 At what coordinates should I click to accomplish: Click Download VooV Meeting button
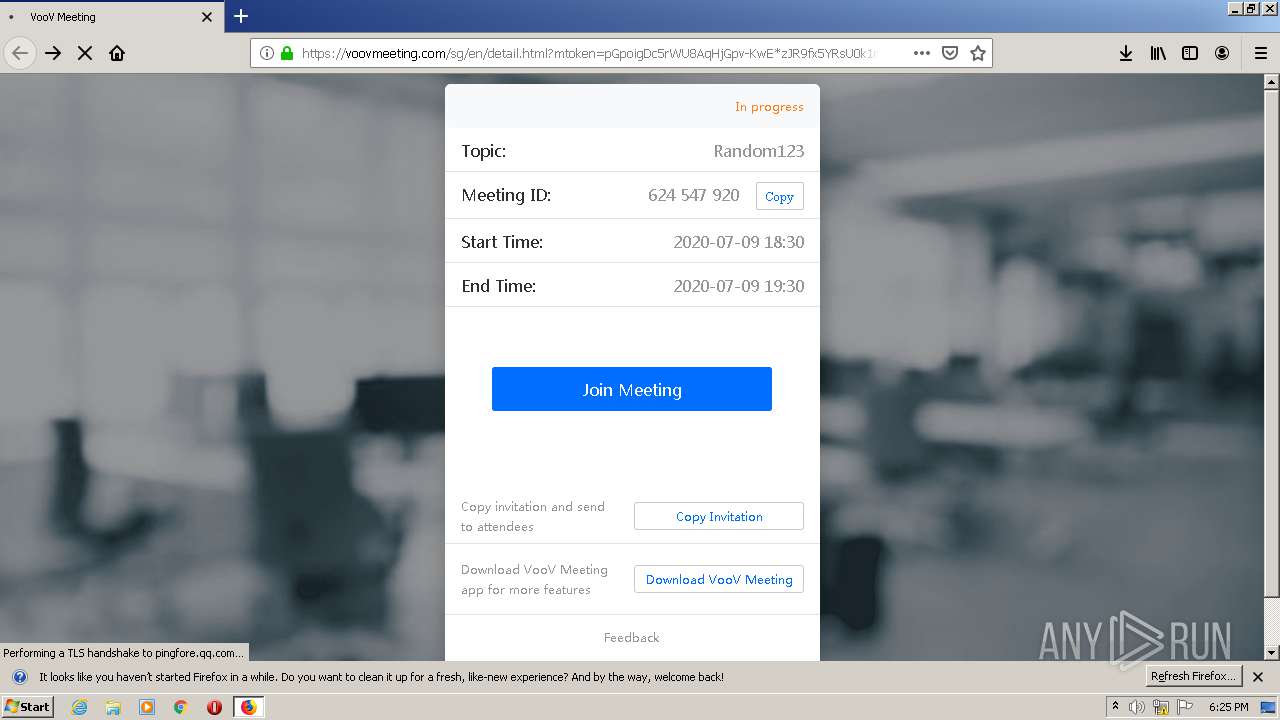coord(719,579)
